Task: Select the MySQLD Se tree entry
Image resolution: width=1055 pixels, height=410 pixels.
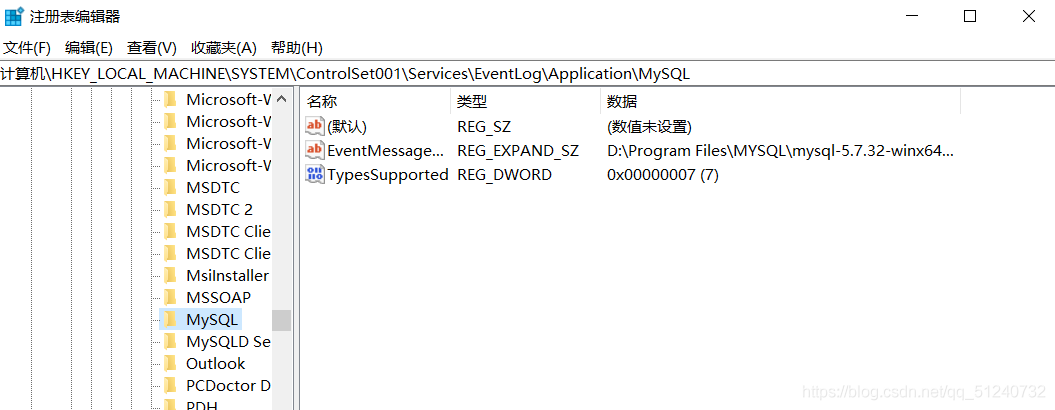Action: tap(228, 341)
